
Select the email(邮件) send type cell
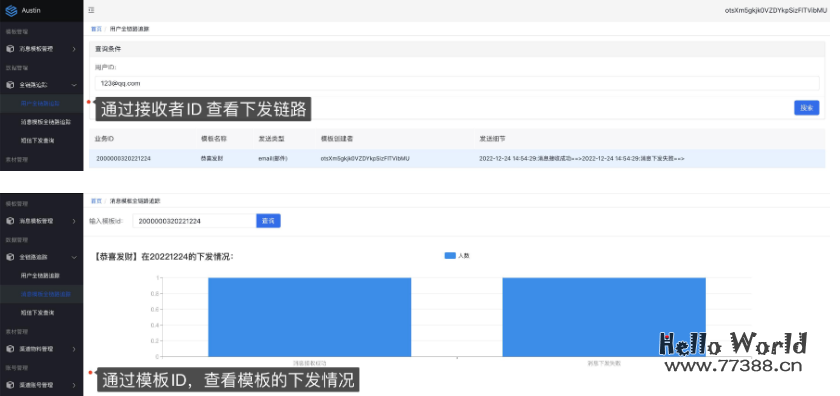coord(273,159)
